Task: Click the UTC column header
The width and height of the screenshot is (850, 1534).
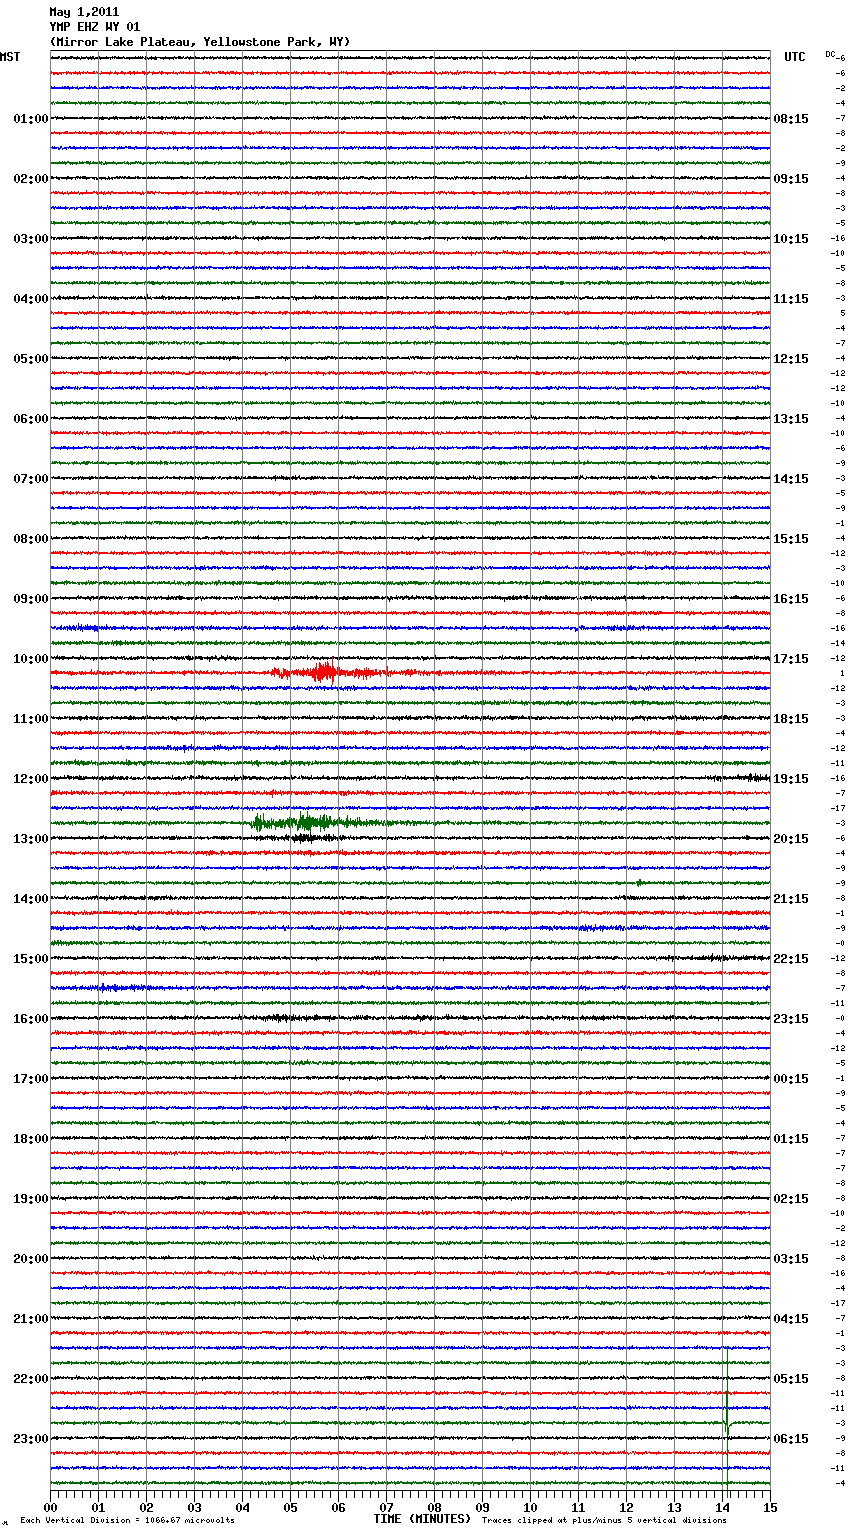Action: (x=794, y=57)
